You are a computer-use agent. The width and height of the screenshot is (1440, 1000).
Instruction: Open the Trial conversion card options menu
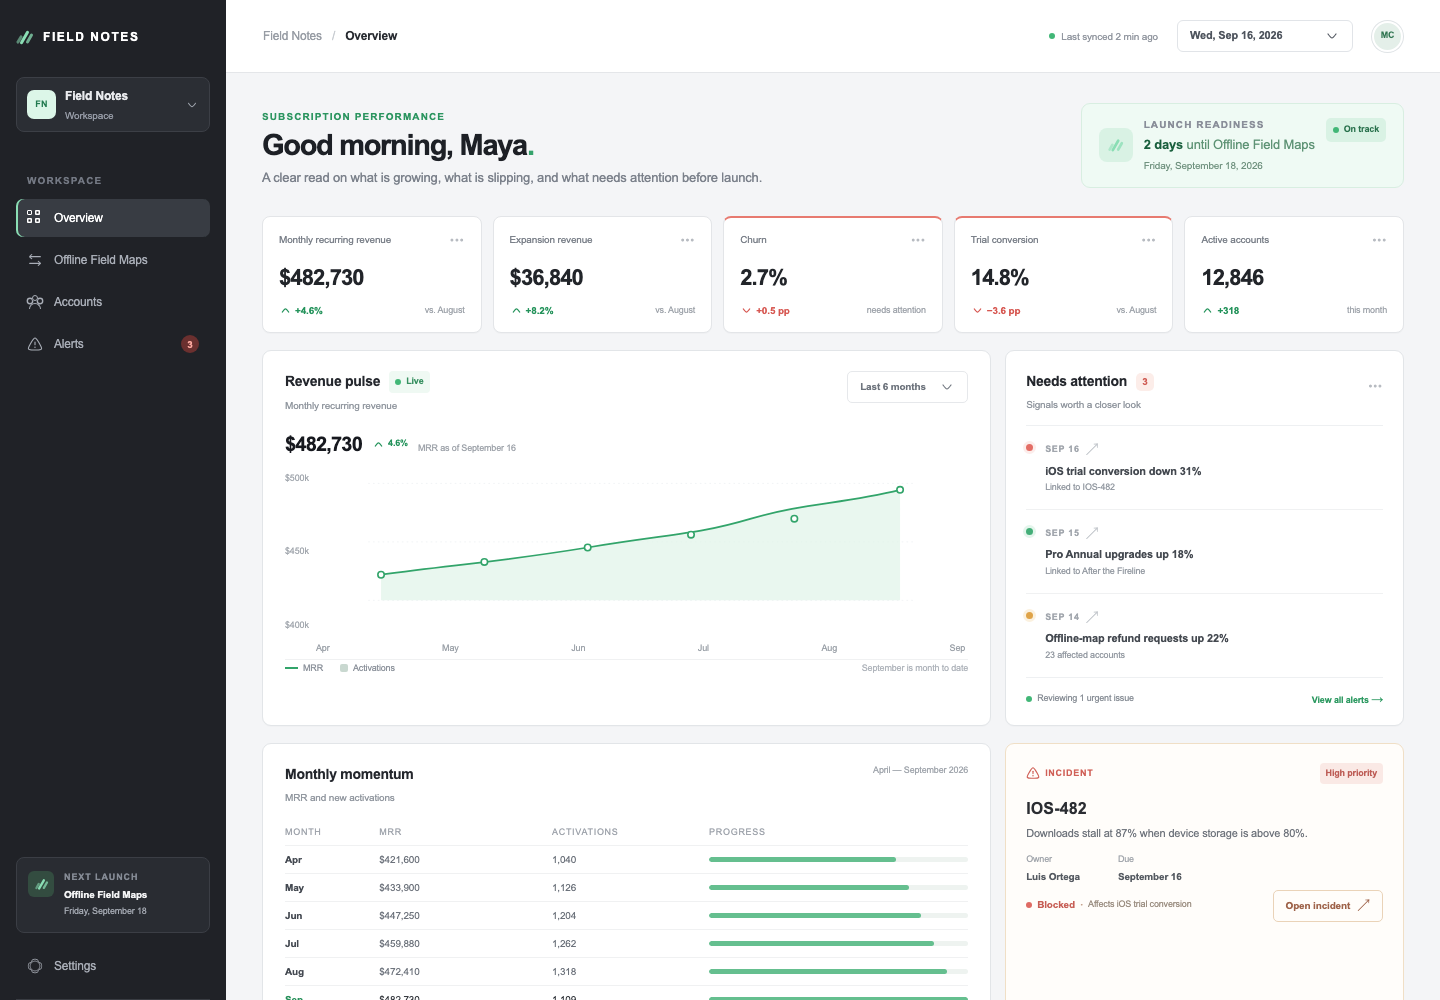coord(1148,240)
